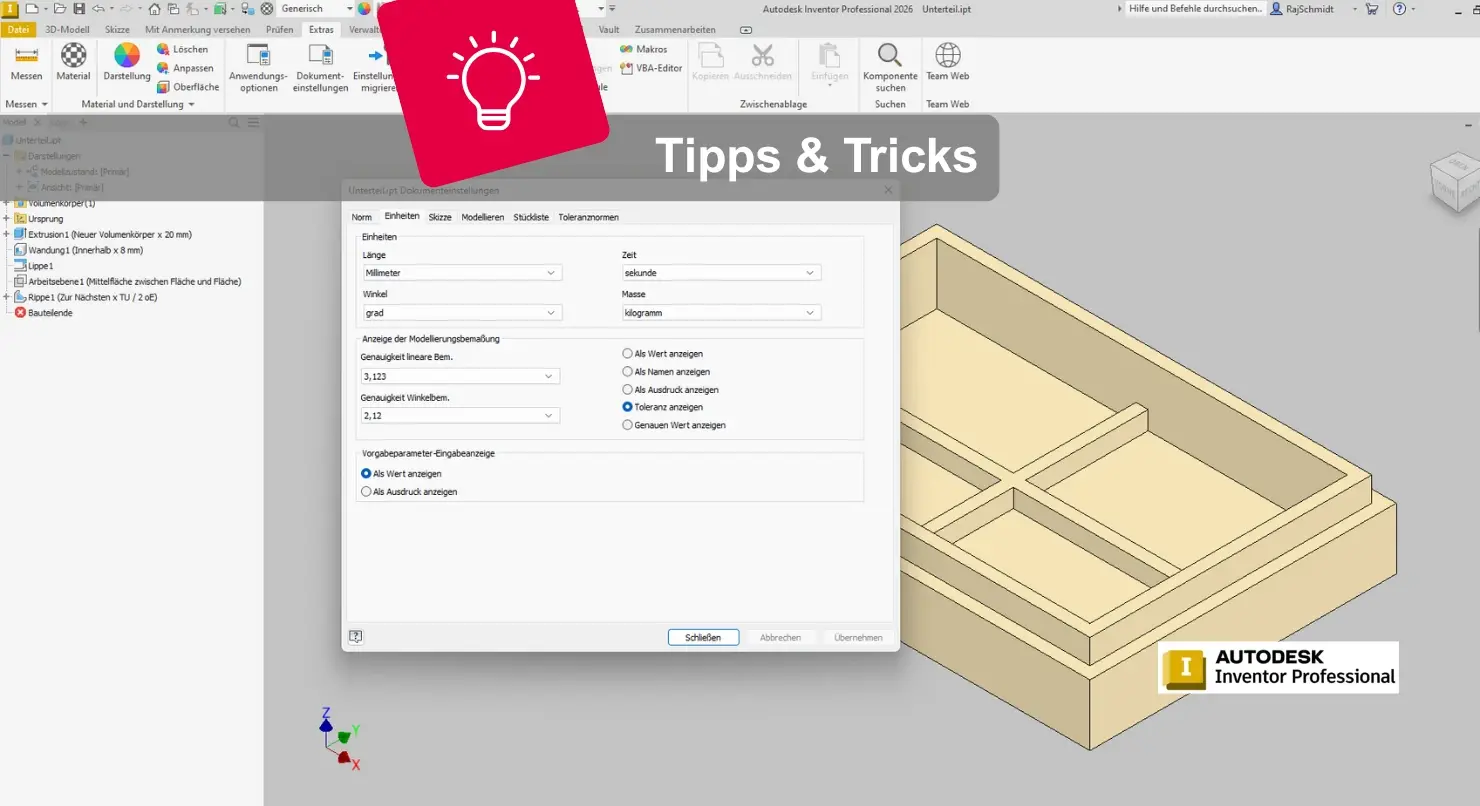Viewport: 1480px width, 806px height.
Task: Select 'Toleranz anzeigen' radio button
Action: [628, 407]
